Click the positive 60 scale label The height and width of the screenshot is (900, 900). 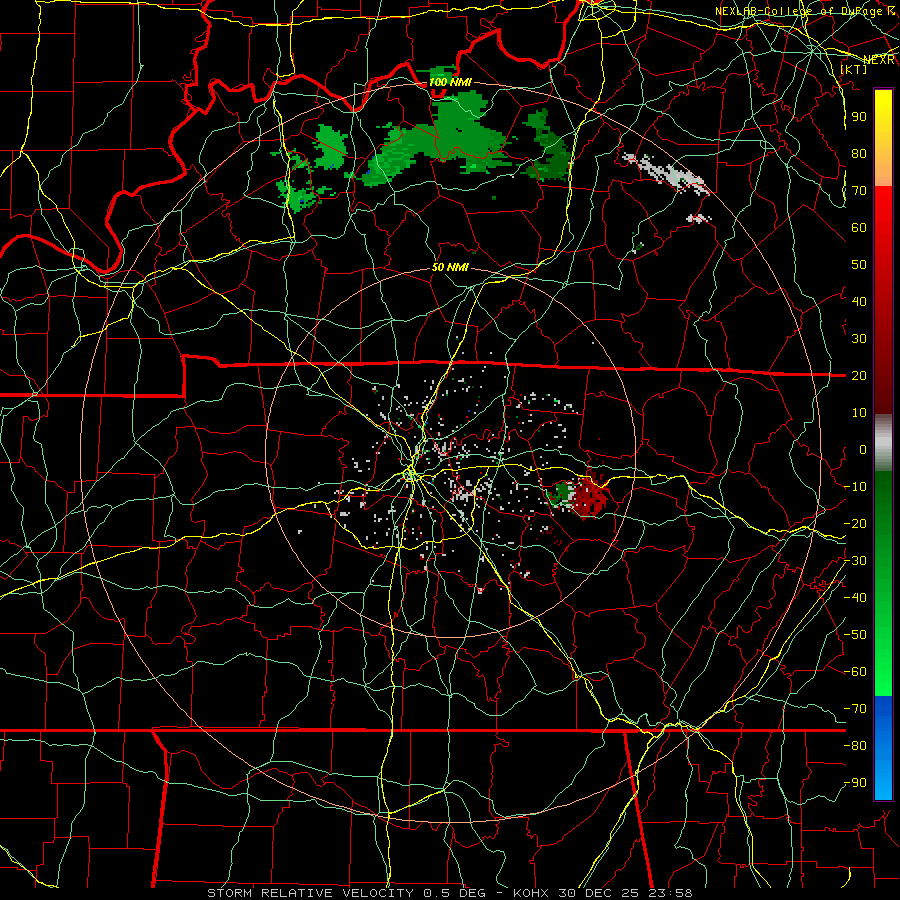pos(859,228)
